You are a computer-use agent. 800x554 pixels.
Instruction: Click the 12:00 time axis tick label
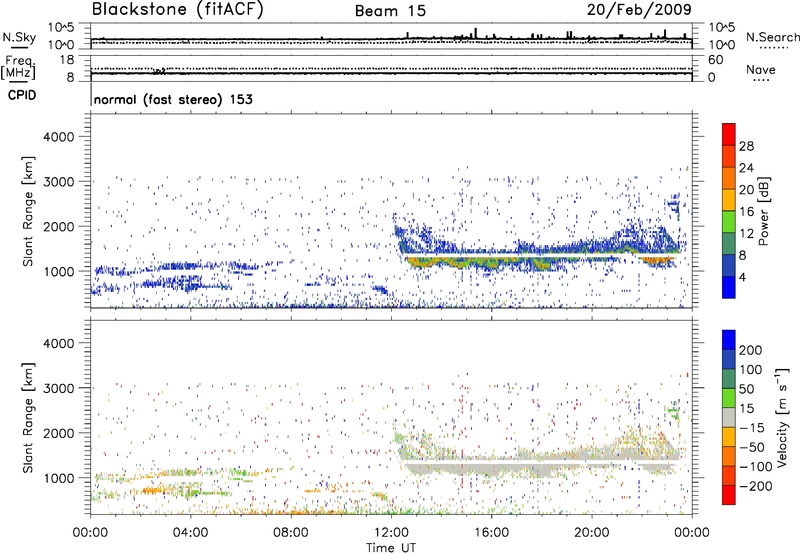pos(391,533)
